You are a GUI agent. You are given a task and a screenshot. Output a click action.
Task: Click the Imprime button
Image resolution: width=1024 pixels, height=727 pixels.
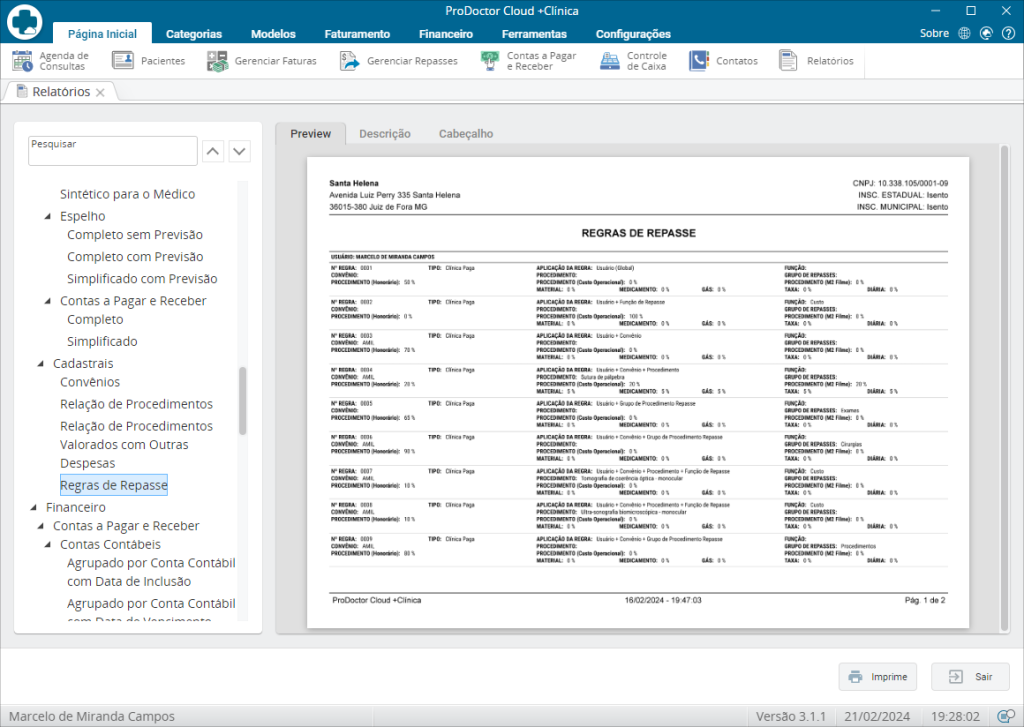(877, 677)
